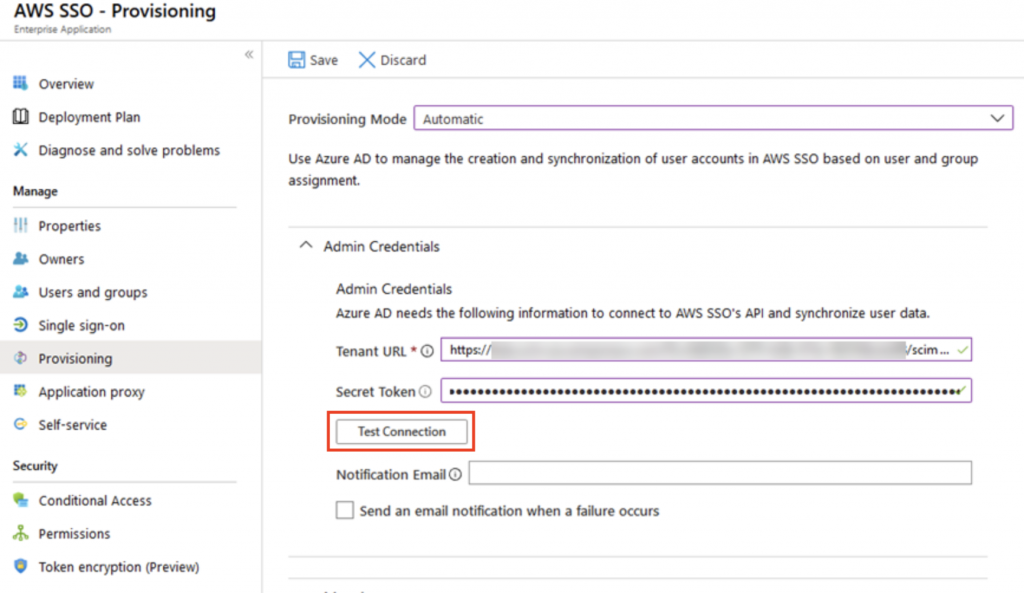Click the Provisioning Mode label
This screenshot has width=1024, height=593.
347,119
